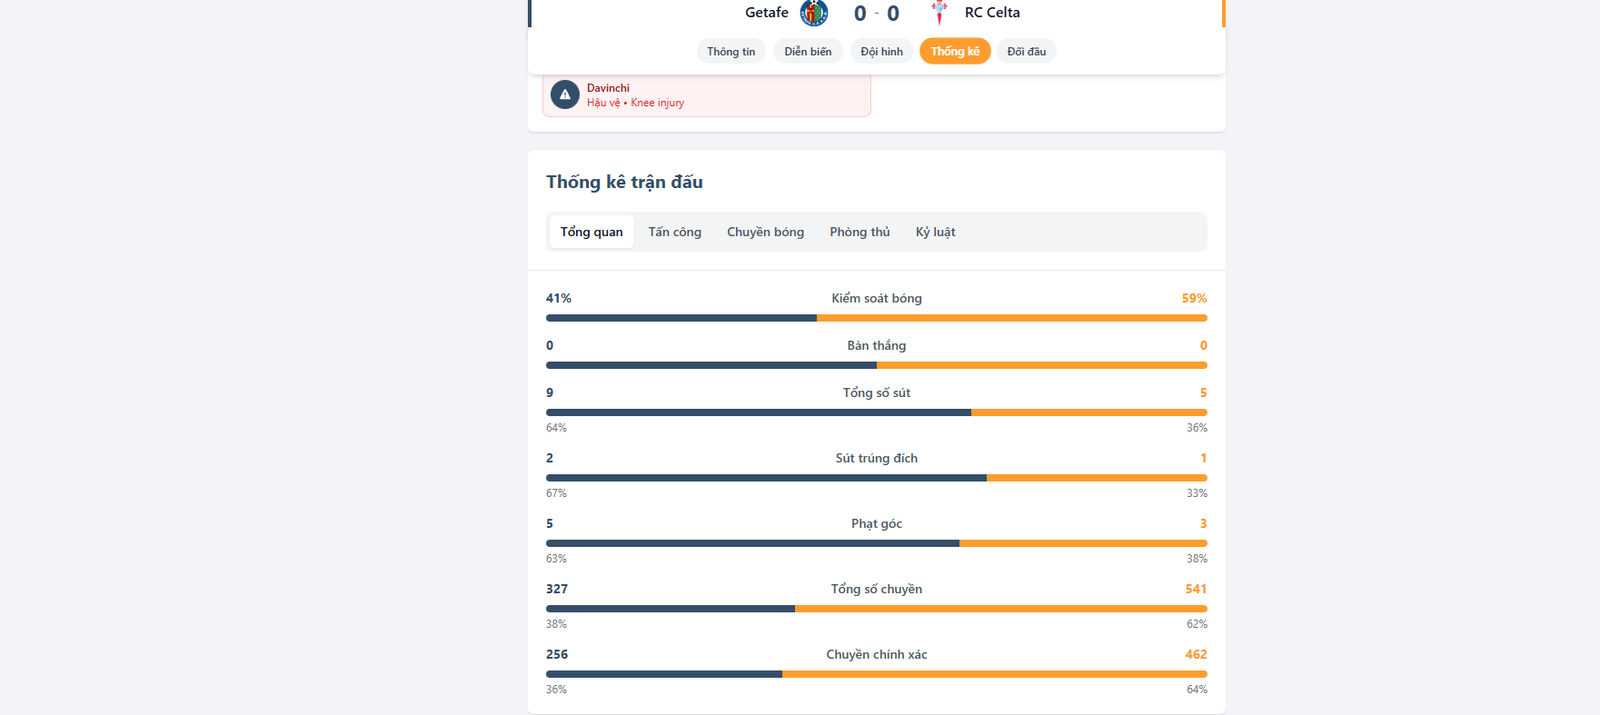Click the Tổng số sút progress bar
Screen dimensions: 1600x715
tap(876, 412)
